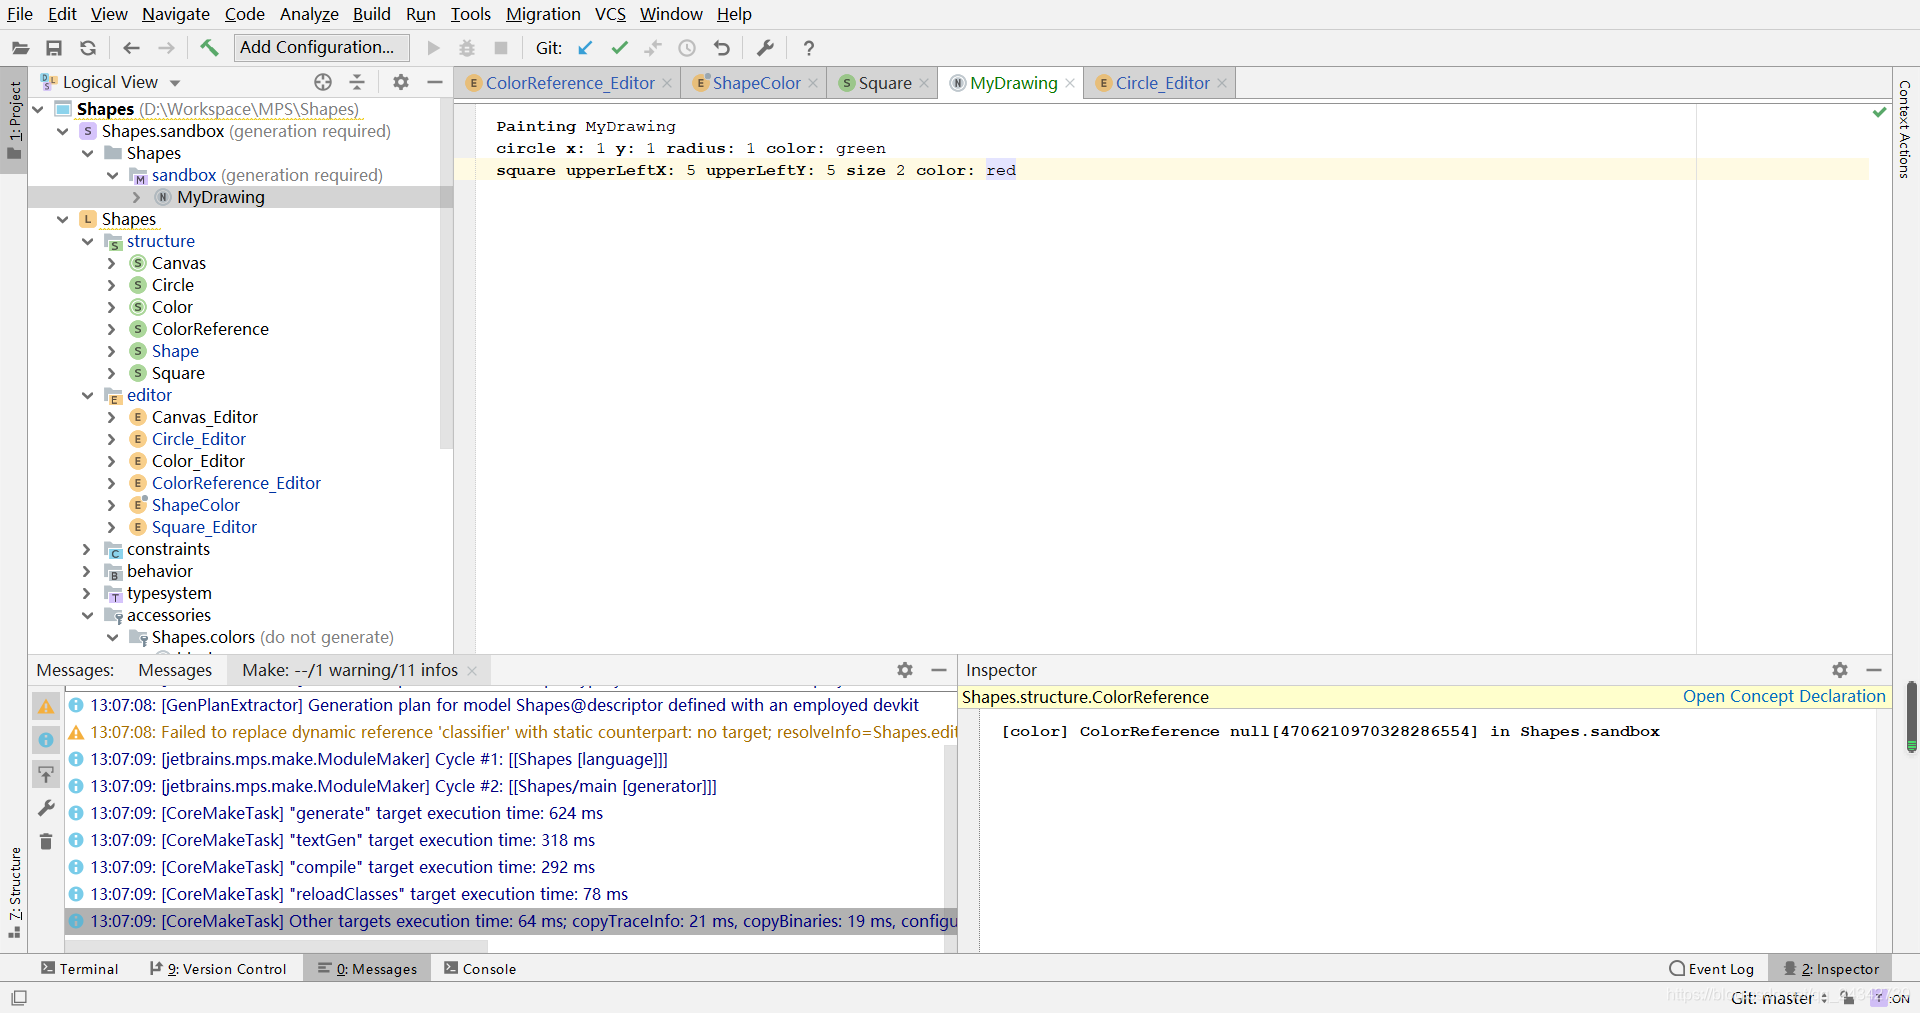
Task: Select the Square_Editor tree item
Action: point(204,527)
